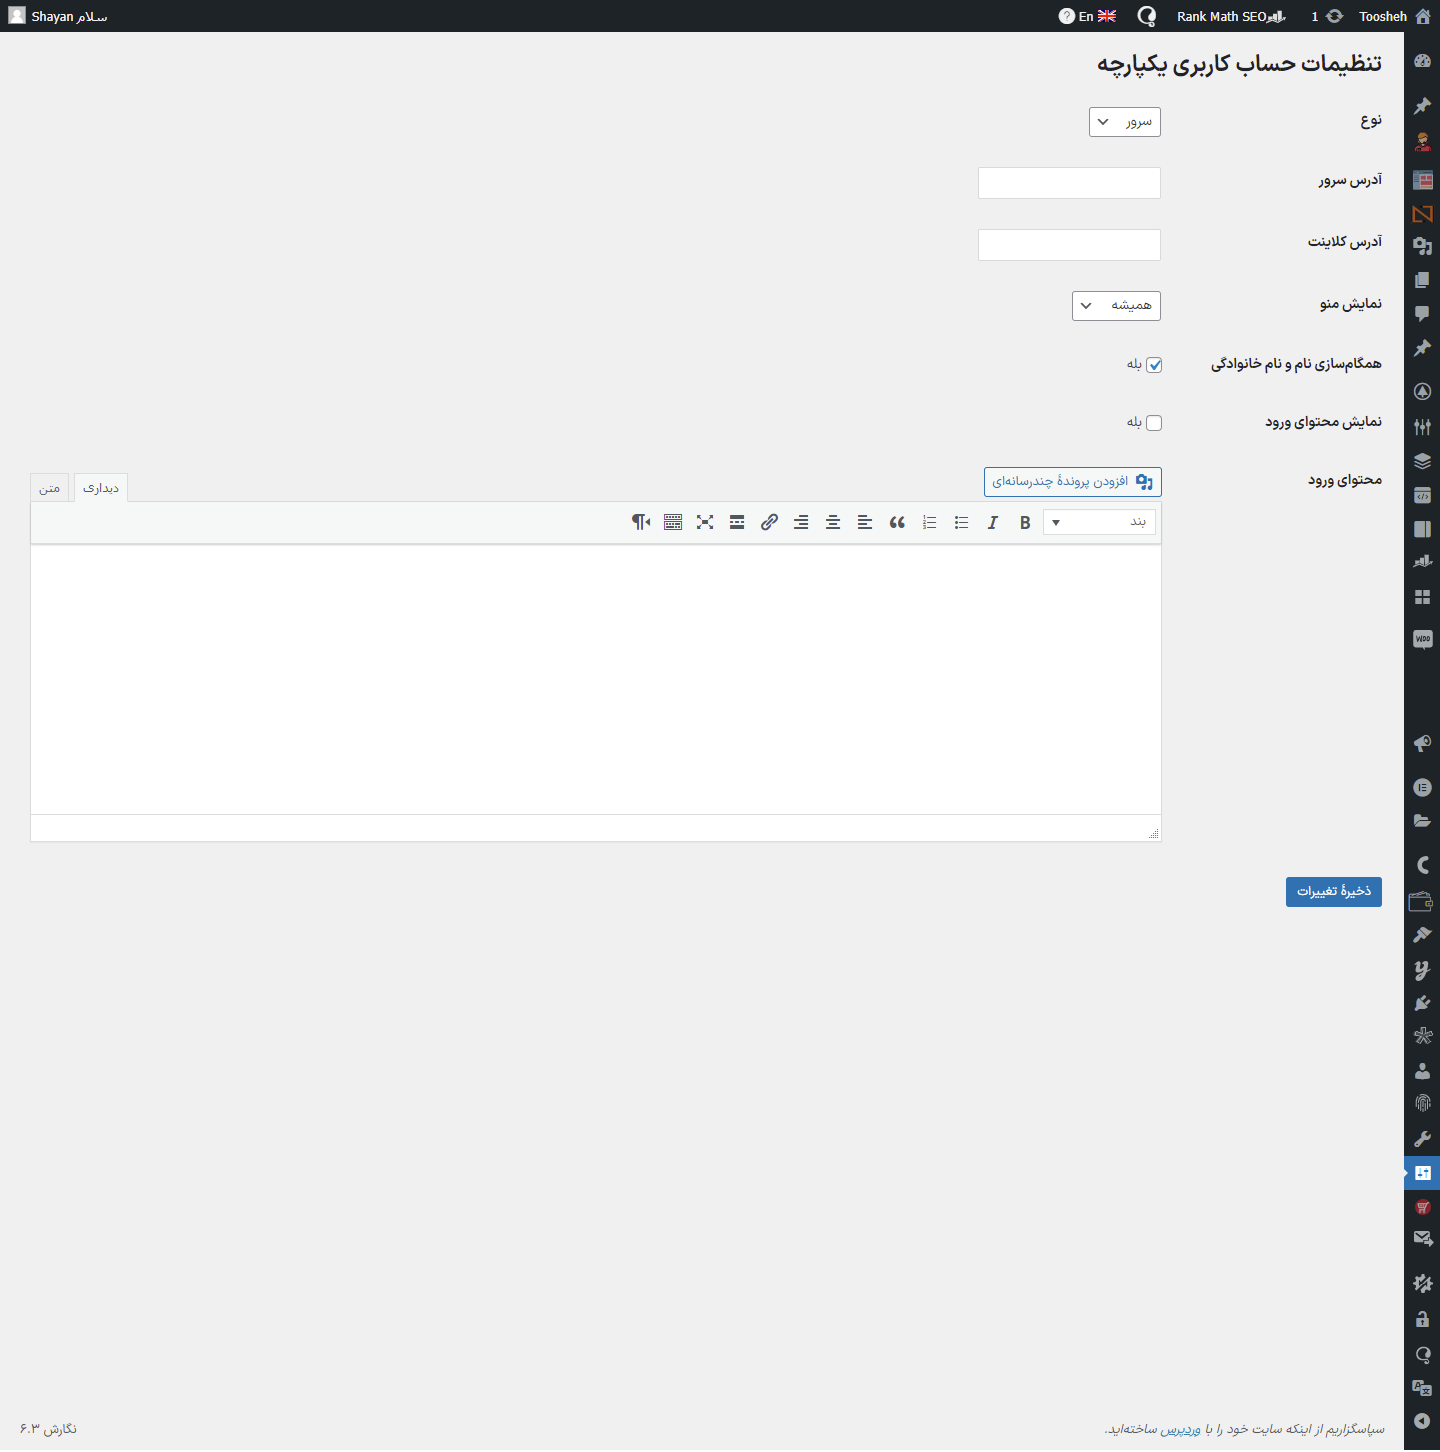Insert the Read More tag
The image size is (1440, 1452).
coord(737,522)
